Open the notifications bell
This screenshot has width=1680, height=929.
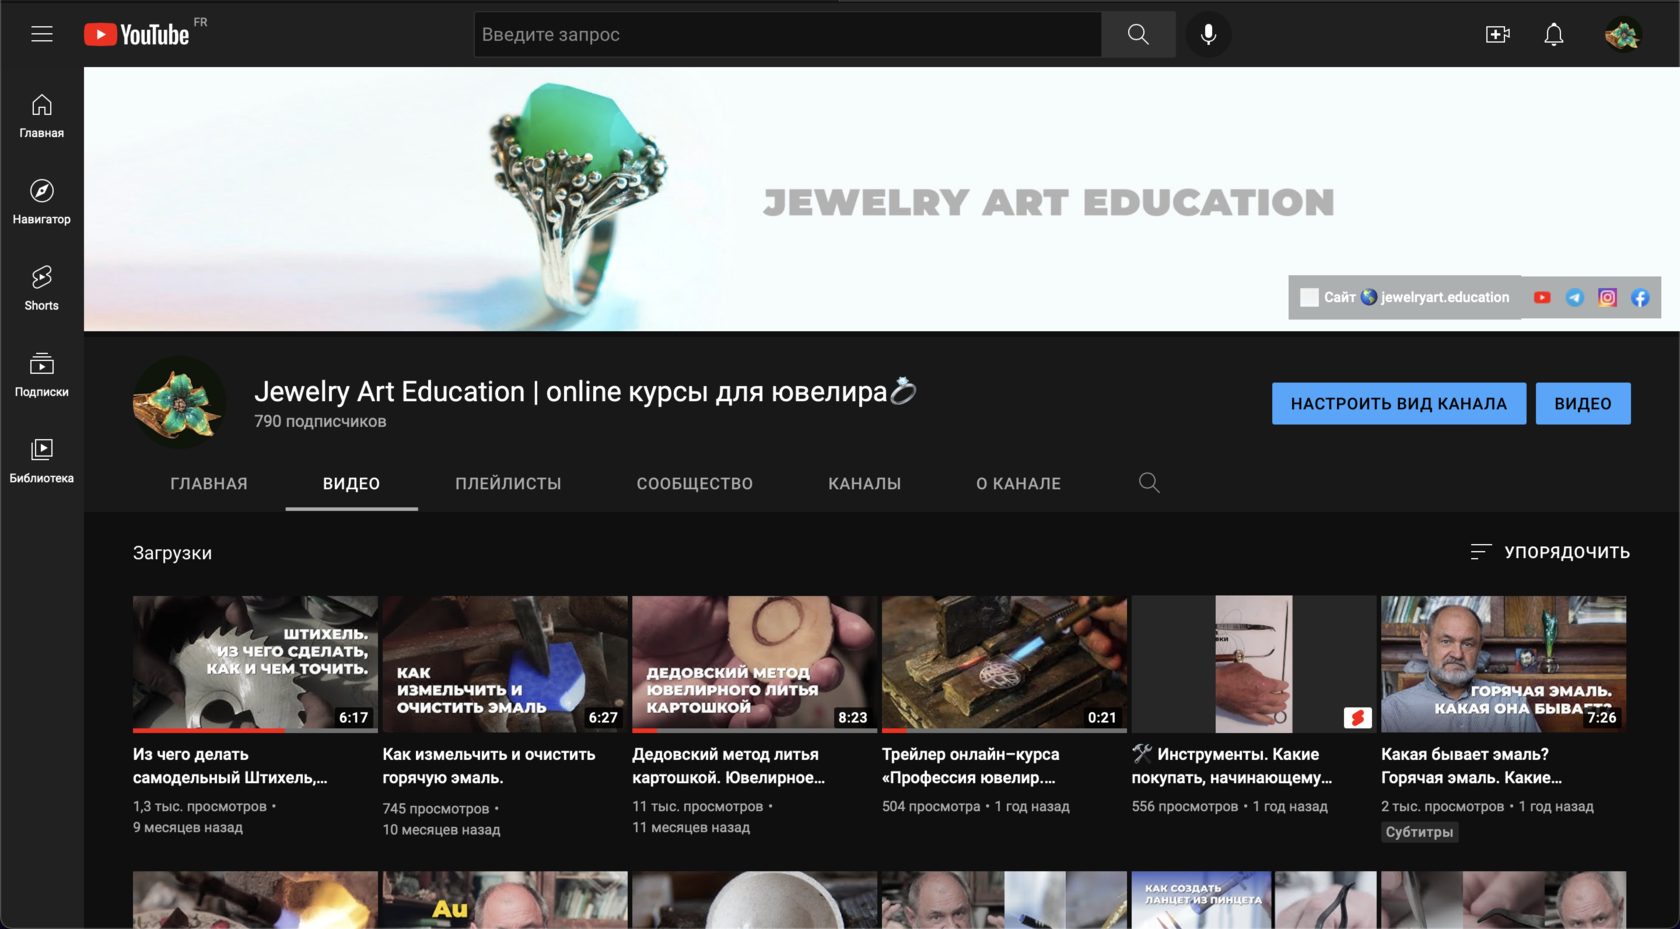[x=1553, y=34]
